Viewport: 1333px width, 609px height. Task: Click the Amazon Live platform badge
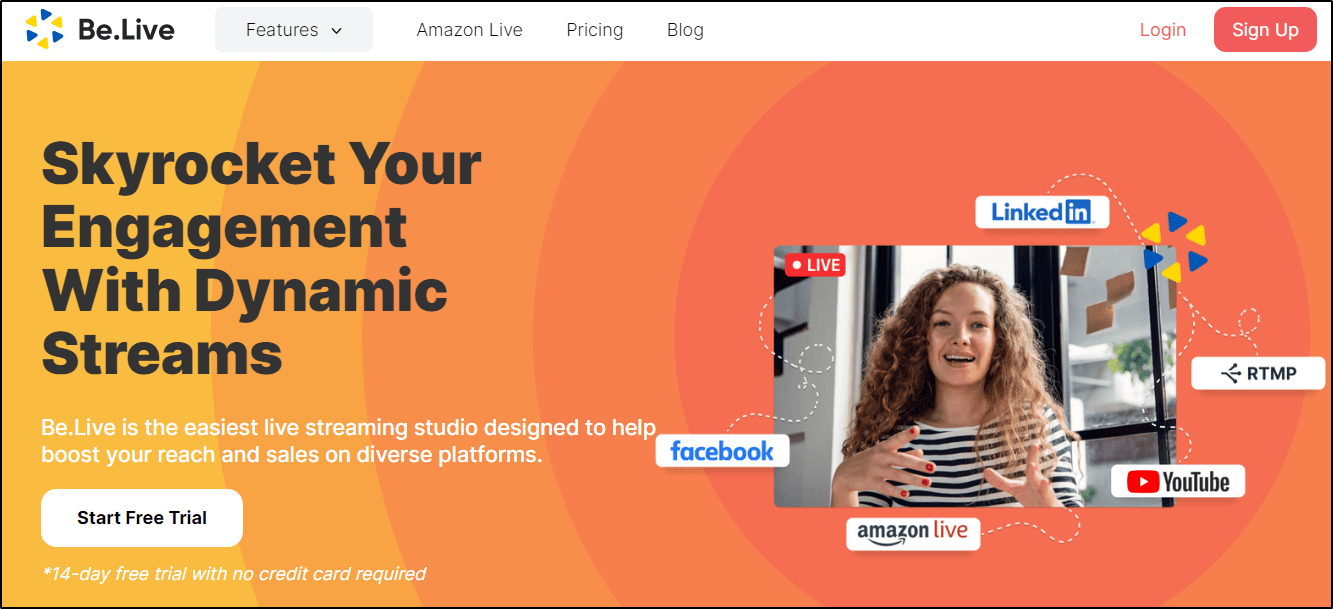point(913,533)
